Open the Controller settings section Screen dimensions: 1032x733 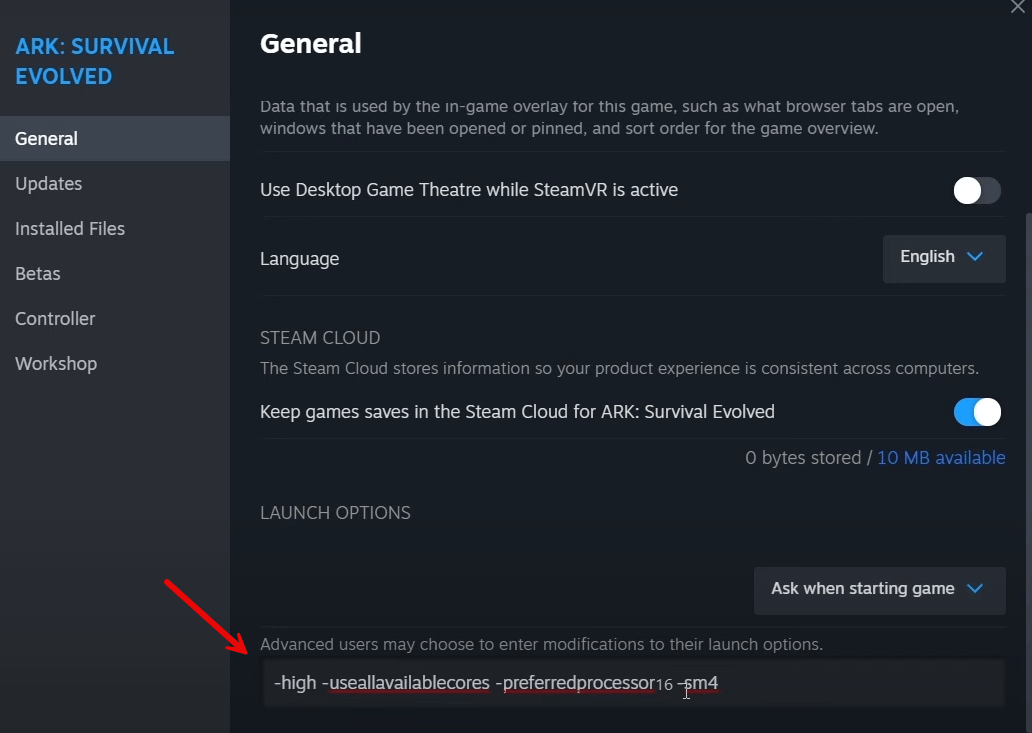(55, 318)
